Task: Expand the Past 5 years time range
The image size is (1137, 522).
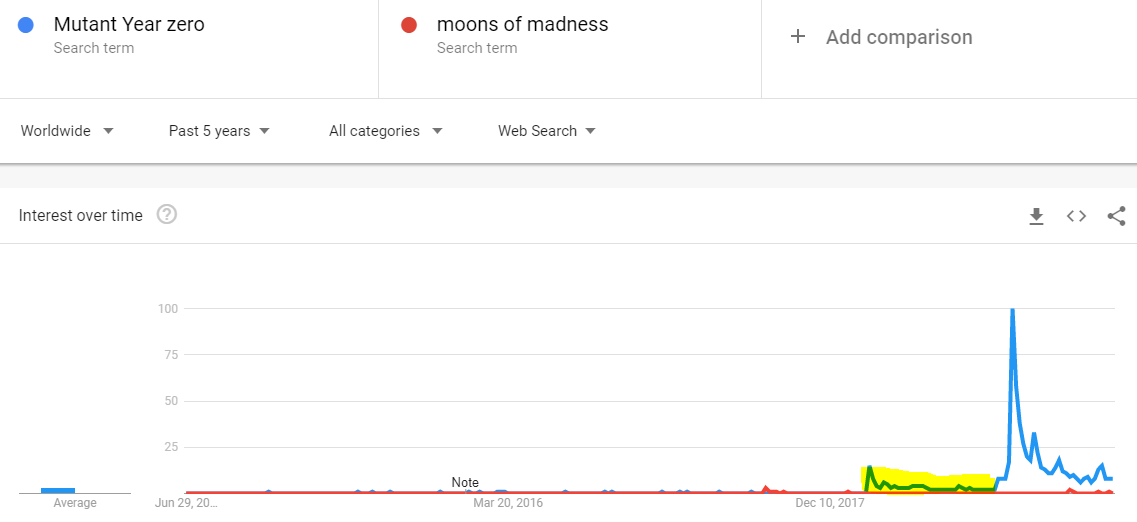Action: tap(219, 131)
